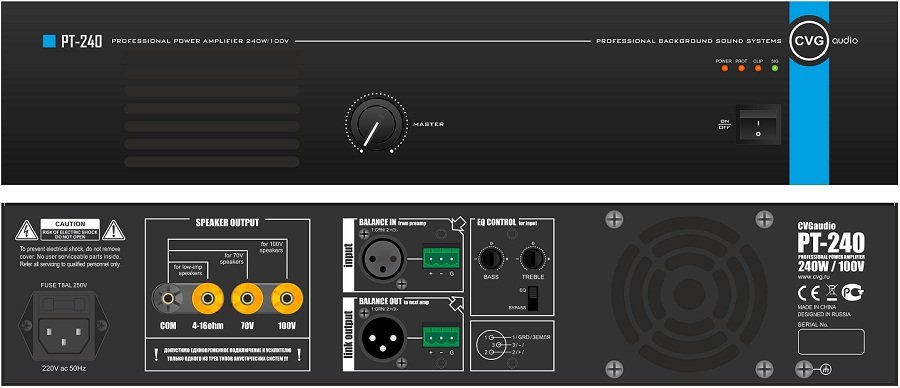Viewport: 900px width, 388px height.
Task: Click the 100V speaker output terminal
Action: (x=287, y=298)
